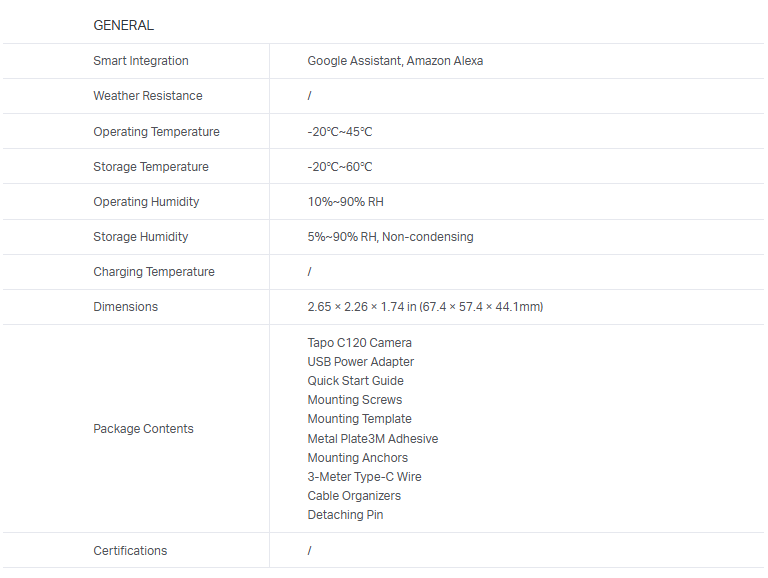Select the Dimensions row label
The width and height of the screenshot is (768, 578).
126,307
